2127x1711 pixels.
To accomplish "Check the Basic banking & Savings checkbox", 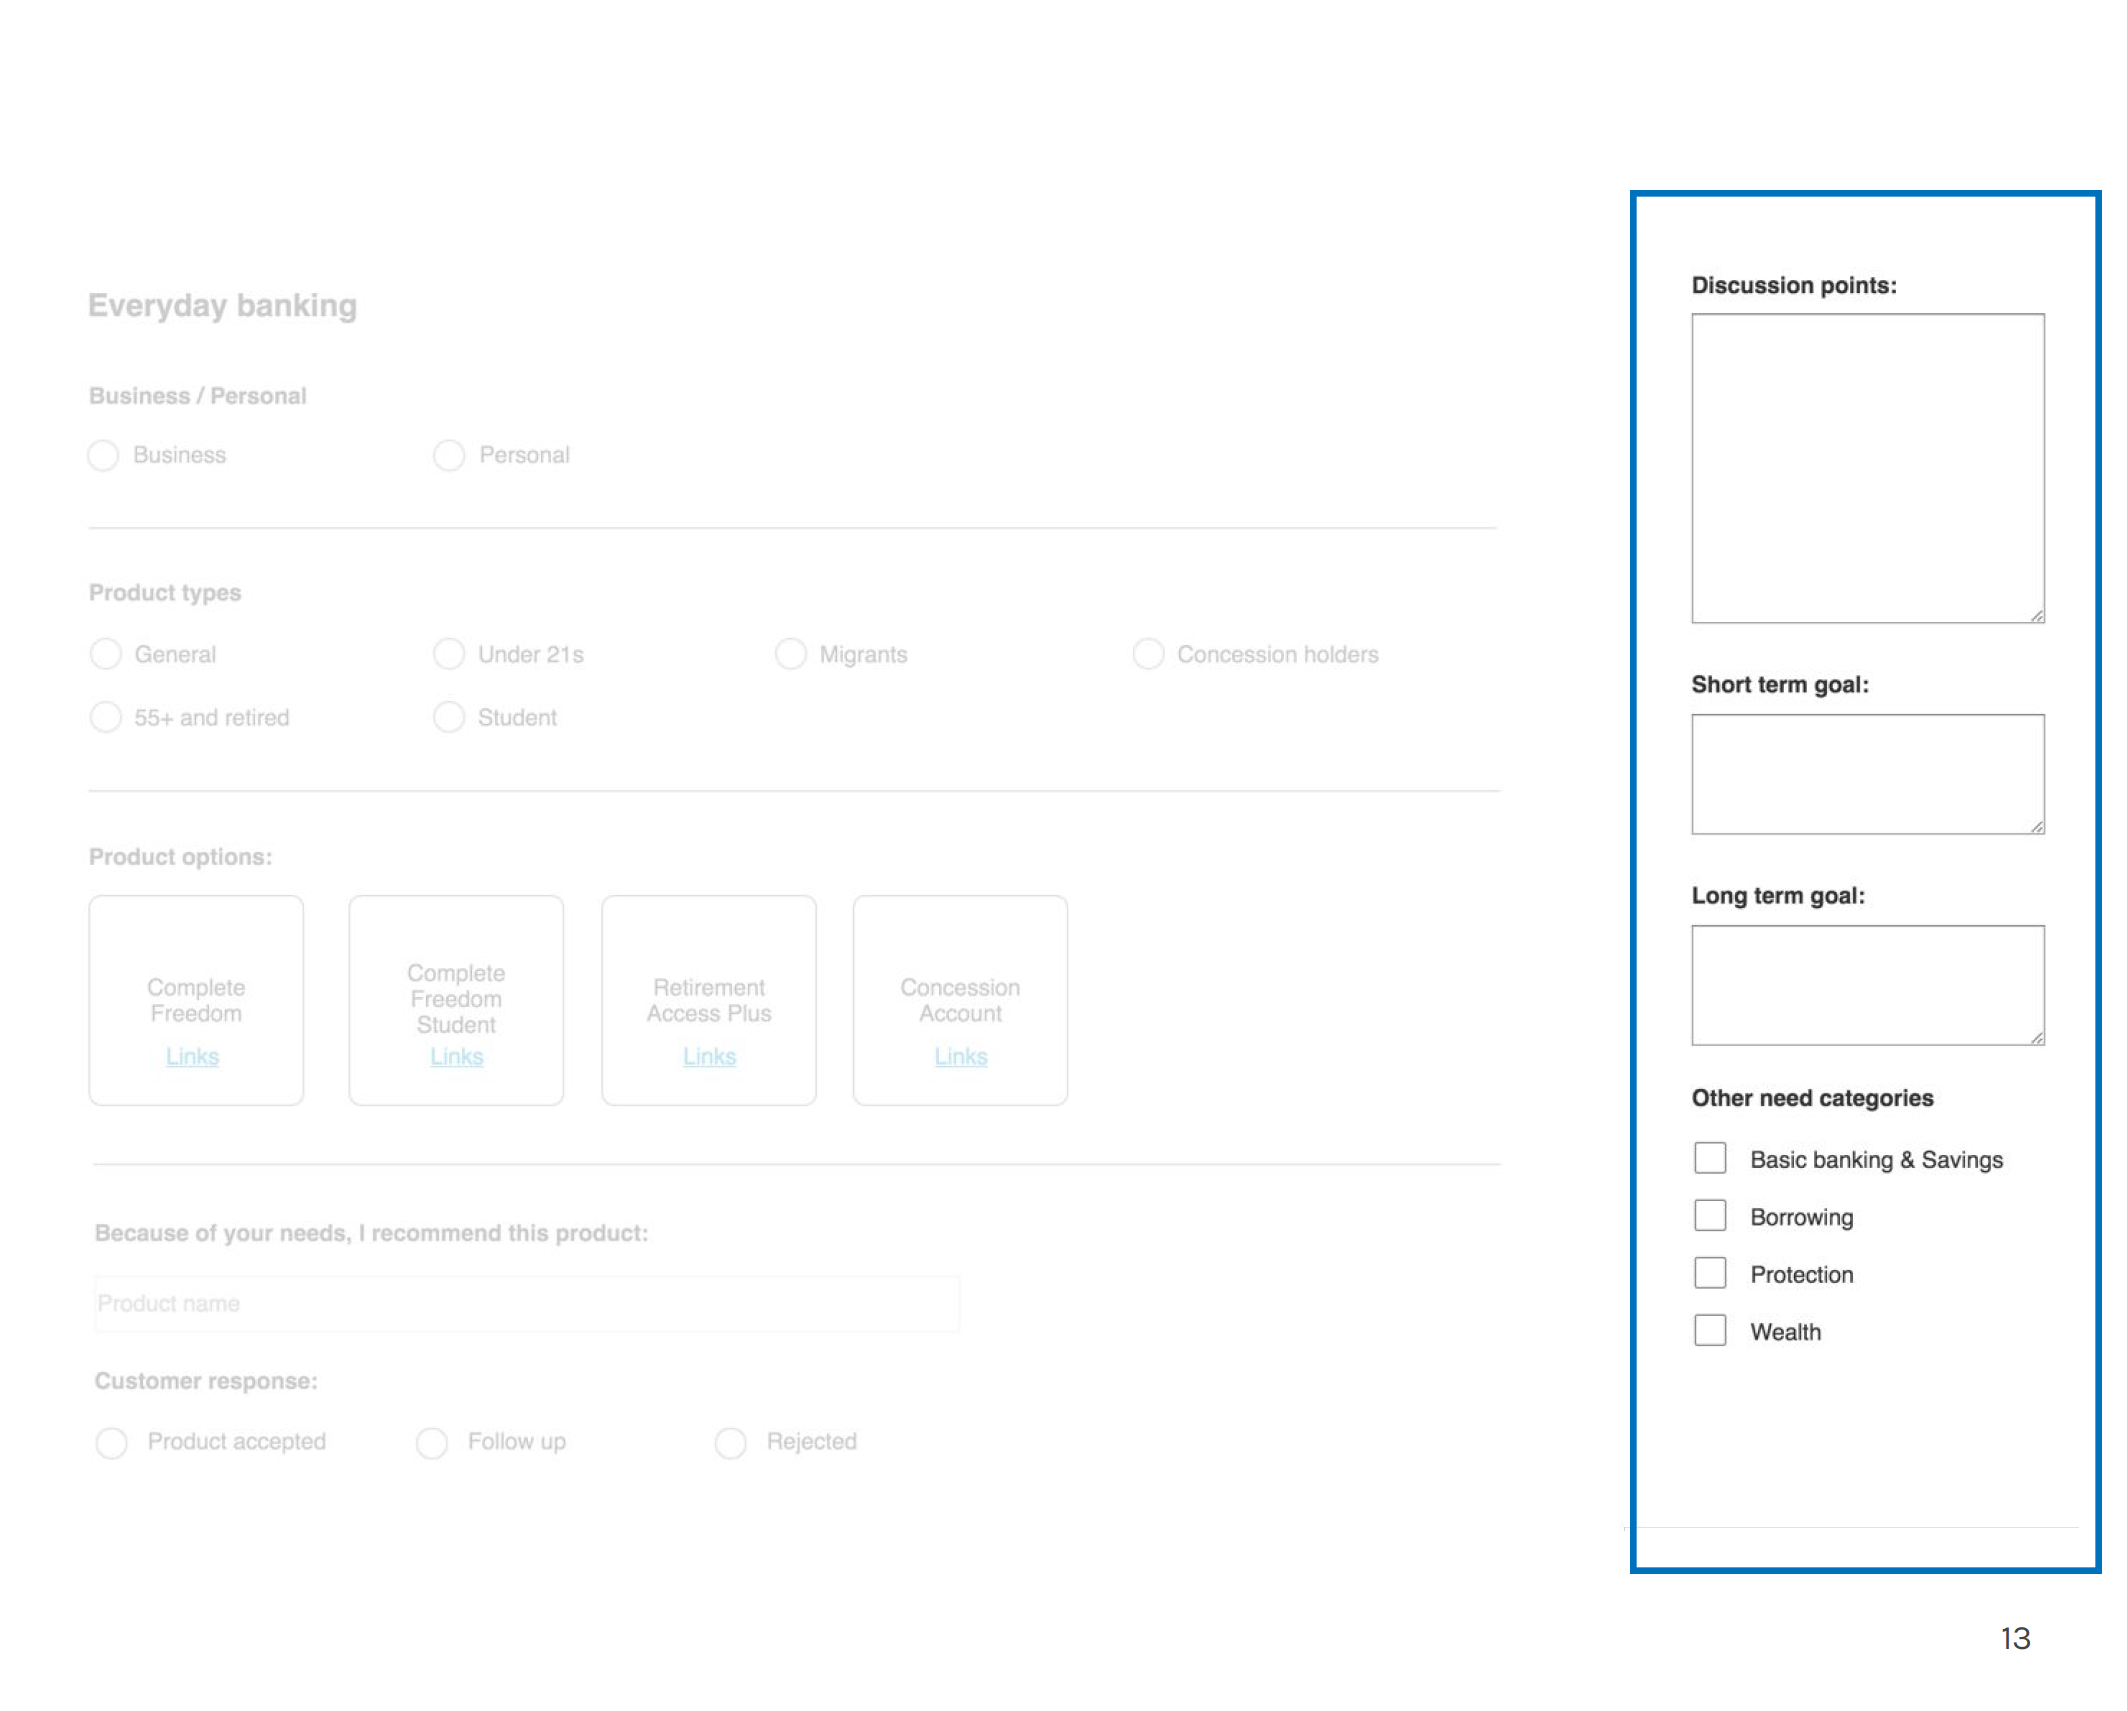I will pos(1710,1158).
